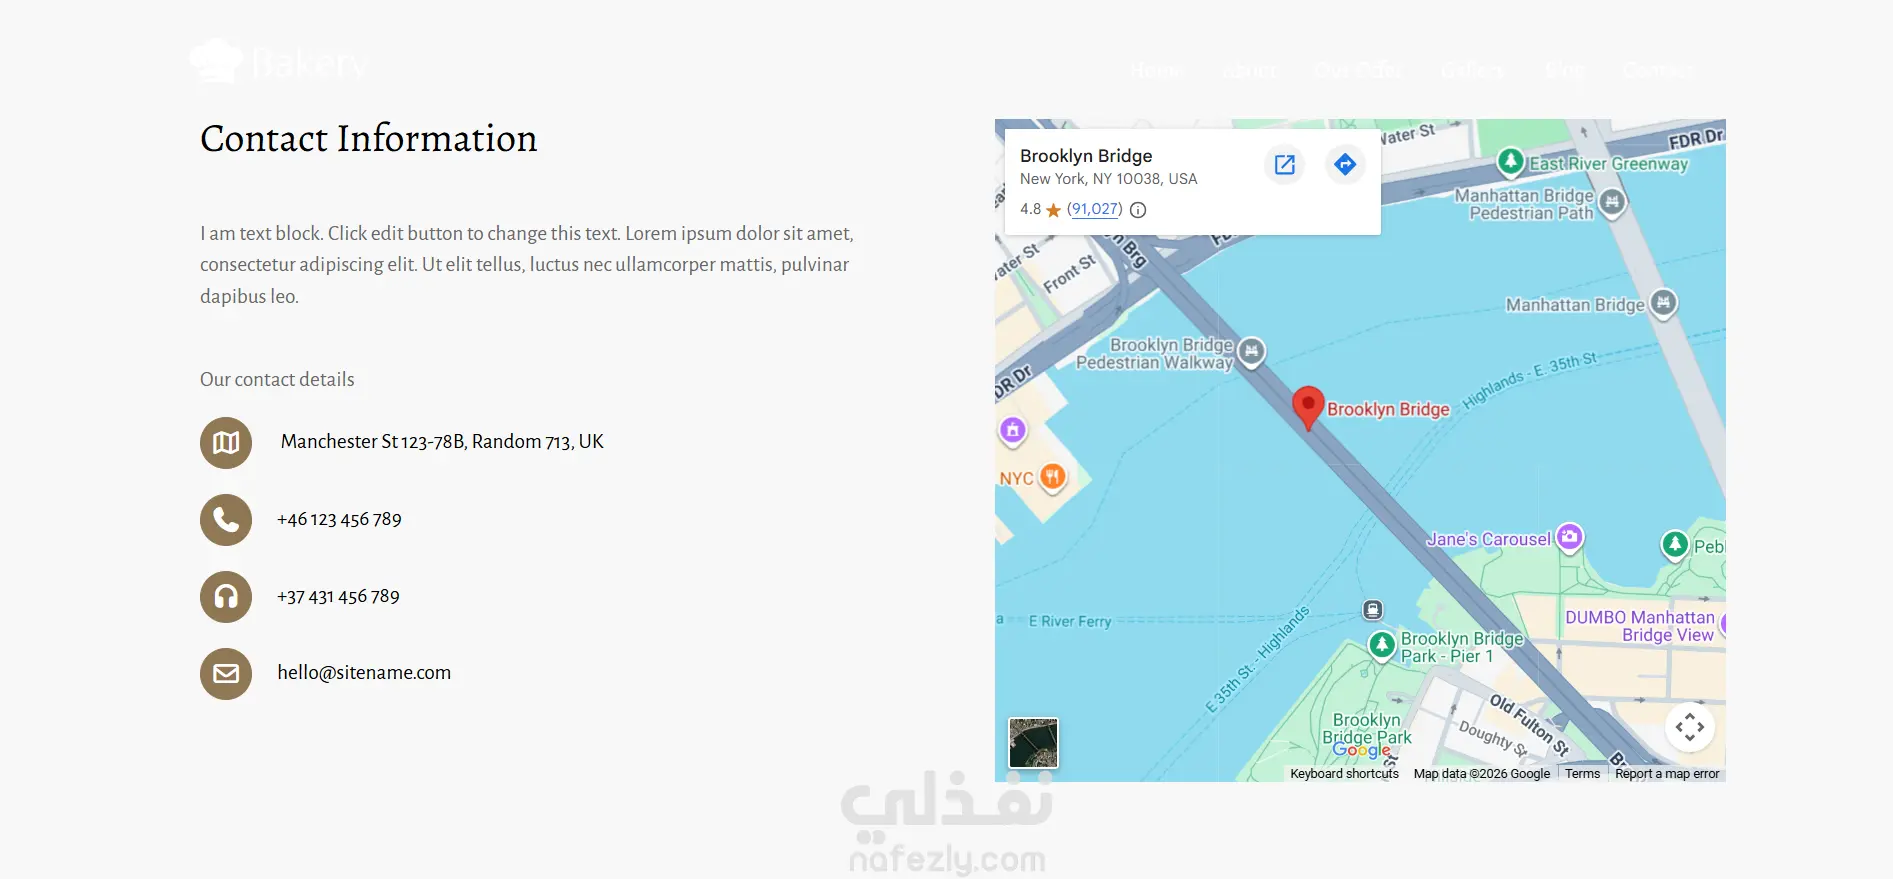Image resolution: width=1893 pixels, height=879 pixels.
Task: Open the map Terms link
Action: click(x=1582, y=774)
